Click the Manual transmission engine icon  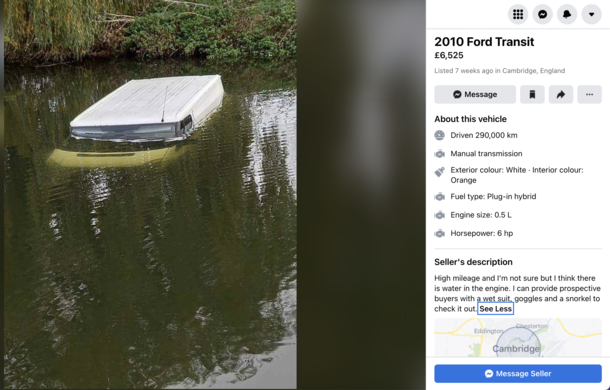440,154
